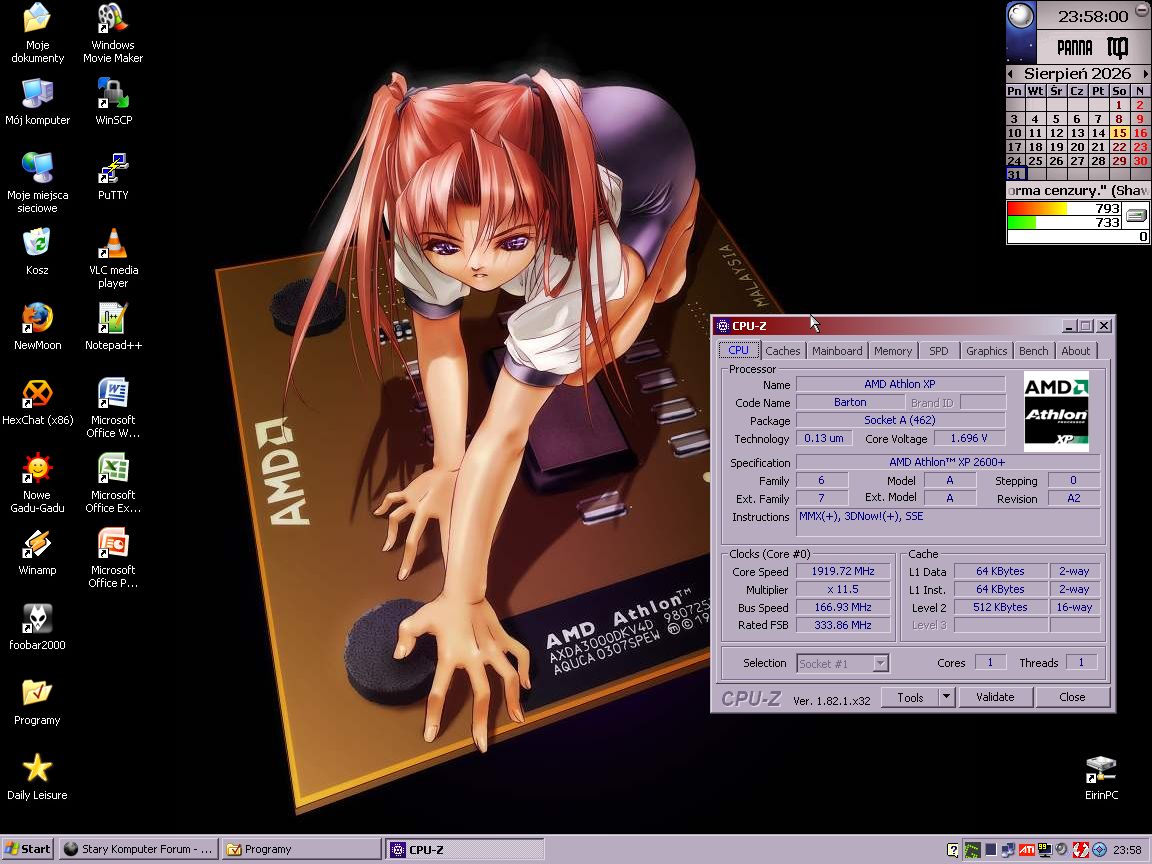Click the blue compass tray icon

pyautogui.click(x=1099, y=850)
